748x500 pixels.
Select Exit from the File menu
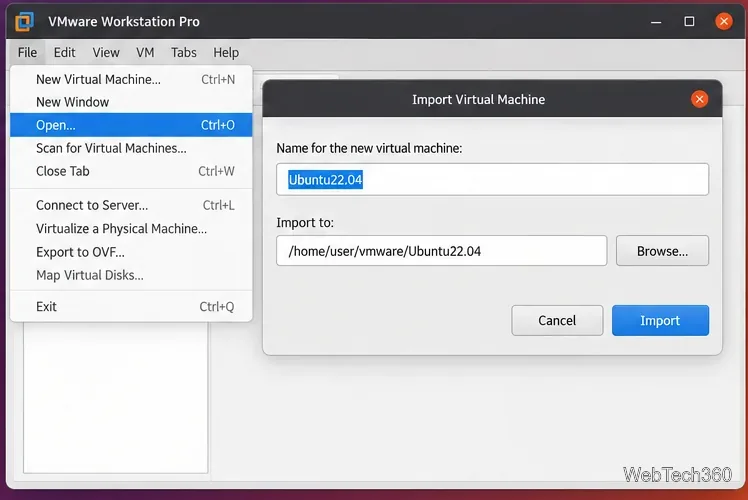click(x=131, y=307)
